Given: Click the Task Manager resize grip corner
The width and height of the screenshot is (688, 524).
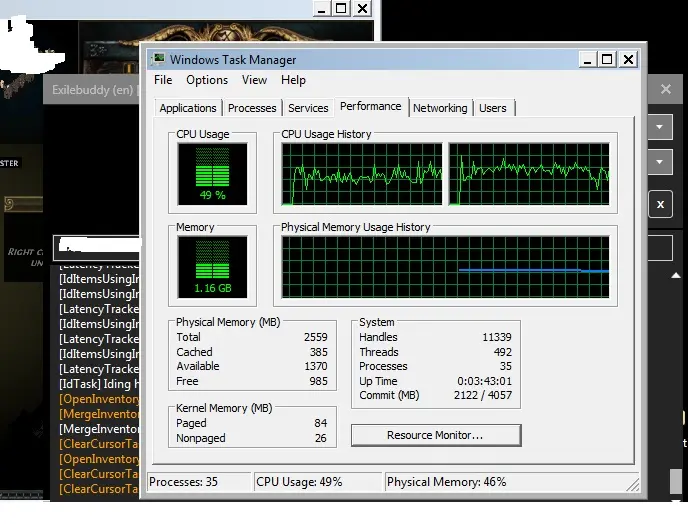Looking at the screenshot, I should [x=633, y=485].
